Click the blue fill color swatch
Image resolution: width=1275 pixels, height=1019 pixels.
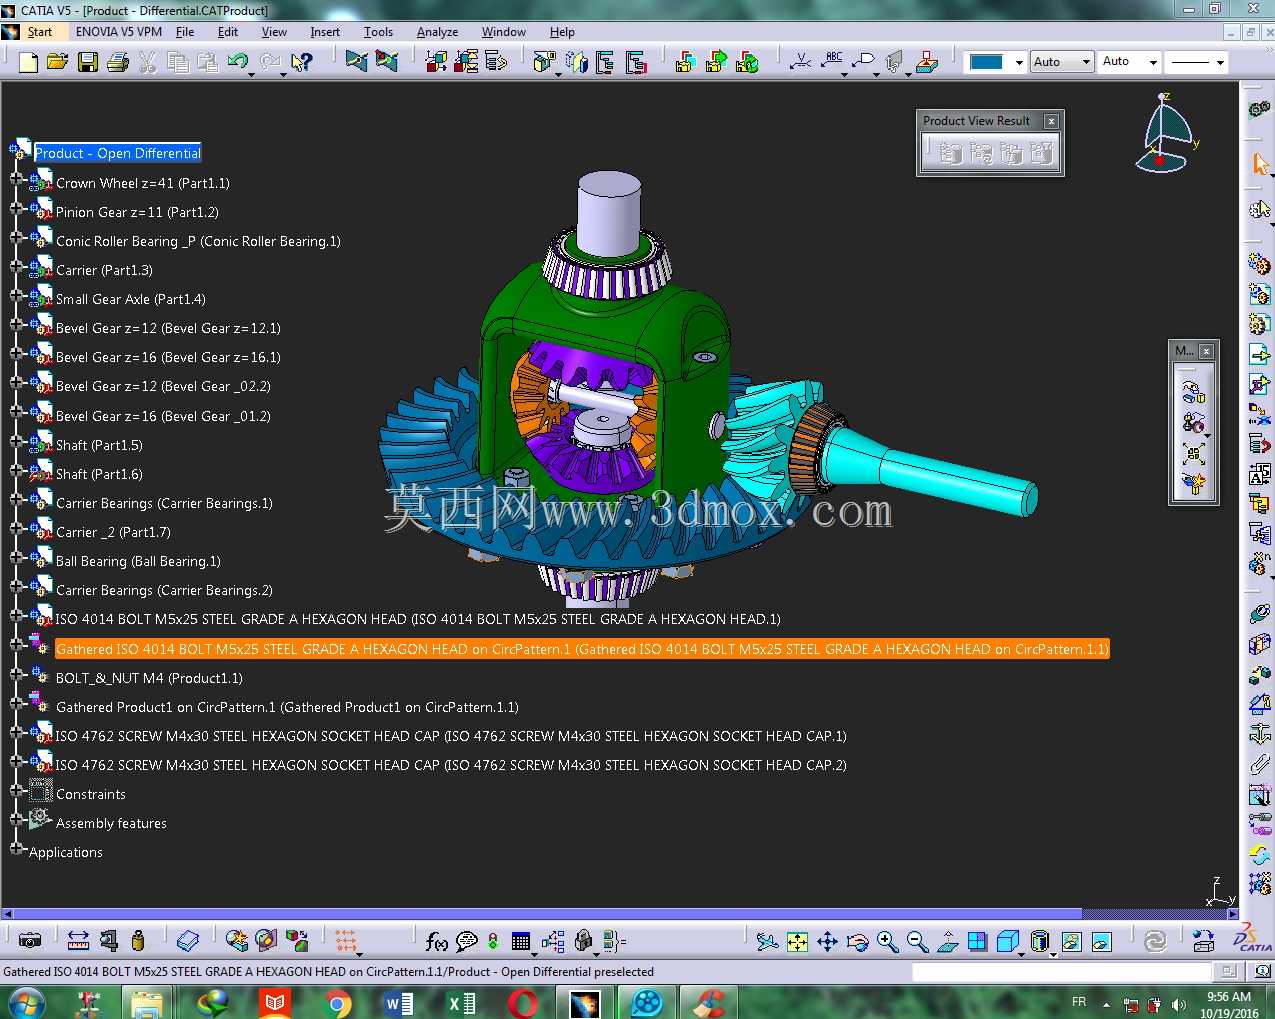[986, 62]
